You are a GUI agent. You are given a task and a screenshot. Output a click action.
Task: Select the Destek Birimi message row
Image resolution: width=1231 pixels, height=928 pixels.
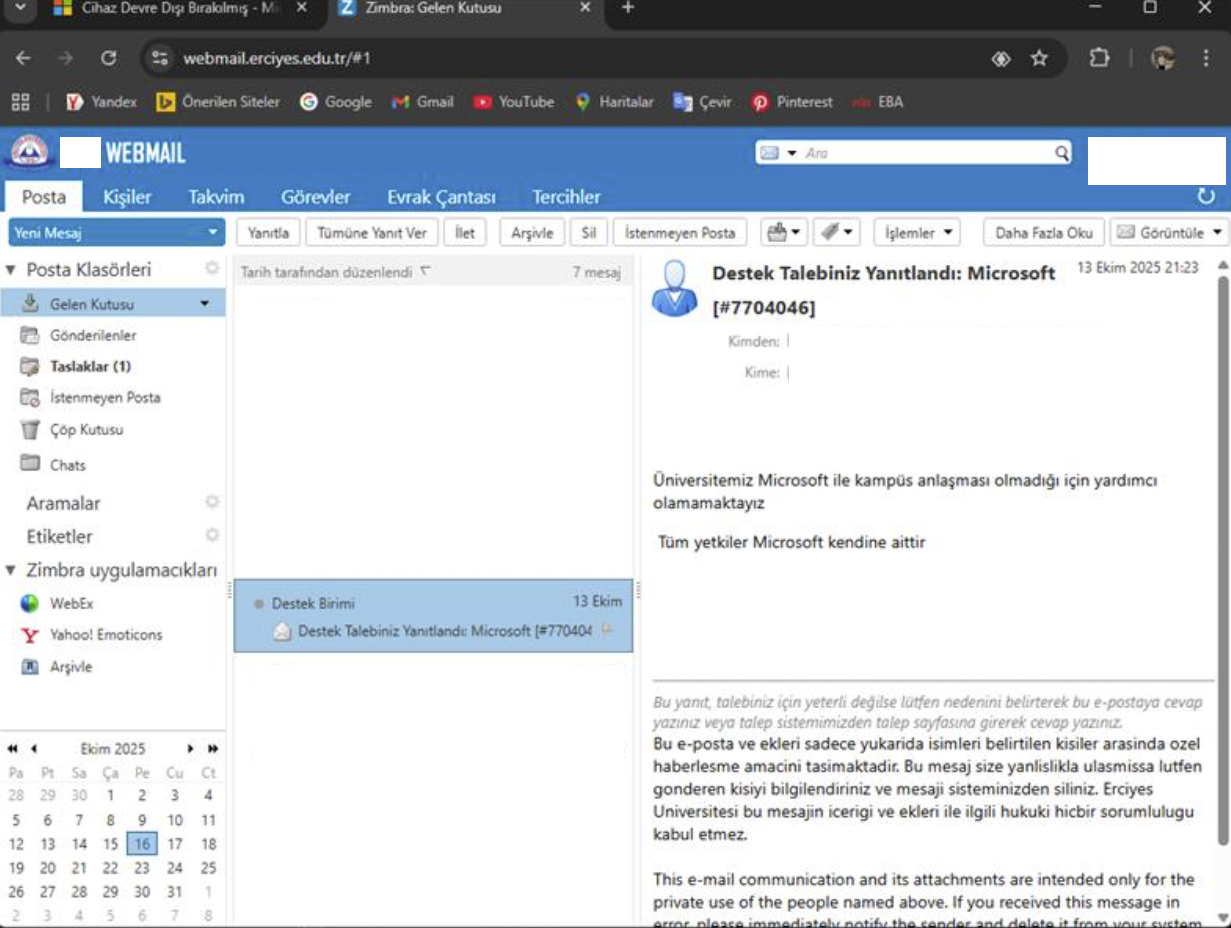(x=433, y=616)
